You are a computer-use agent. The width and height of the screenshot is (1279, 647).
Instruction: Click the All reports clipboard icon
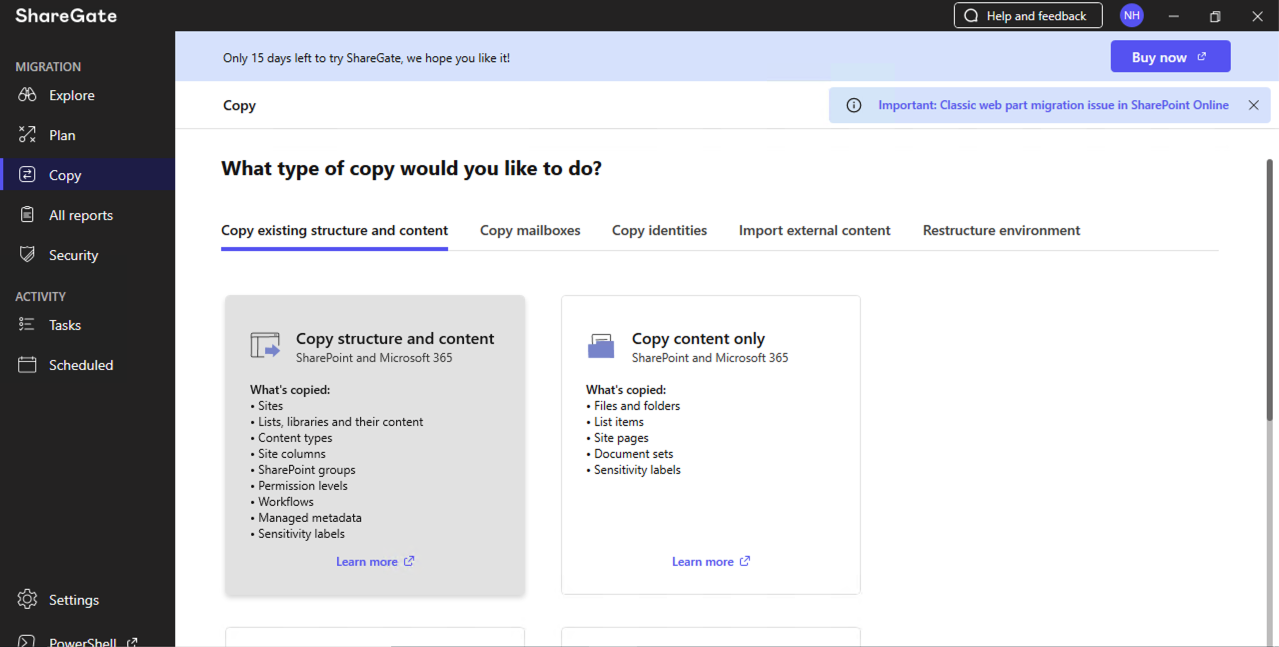click(28, 215)
